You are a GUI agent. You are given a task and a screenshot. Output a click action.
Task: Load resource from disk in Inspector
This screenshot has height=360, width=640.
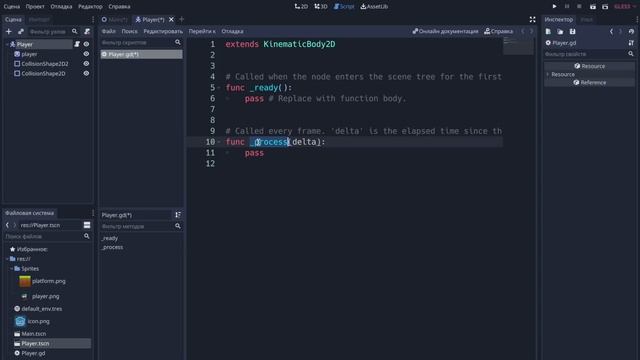(x=560, y=31)
